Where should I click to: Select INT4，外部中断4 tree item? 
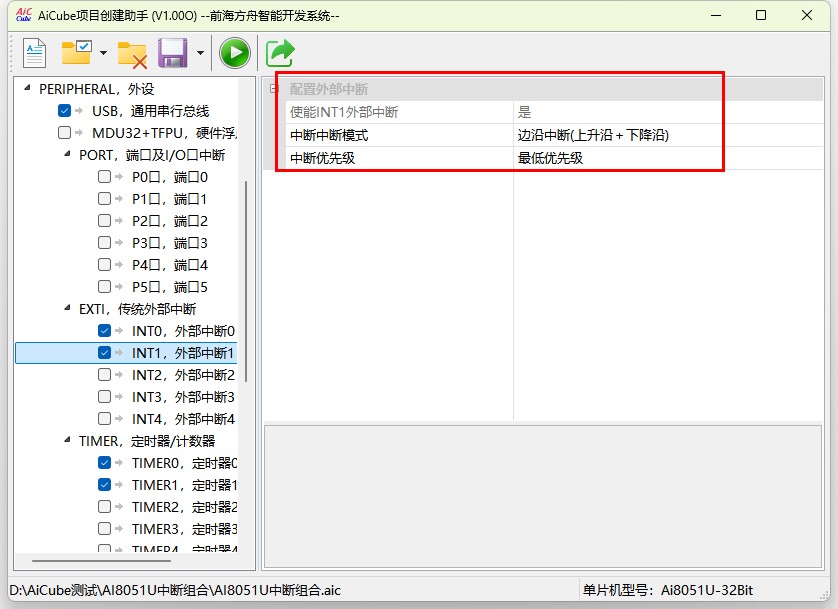183,419
